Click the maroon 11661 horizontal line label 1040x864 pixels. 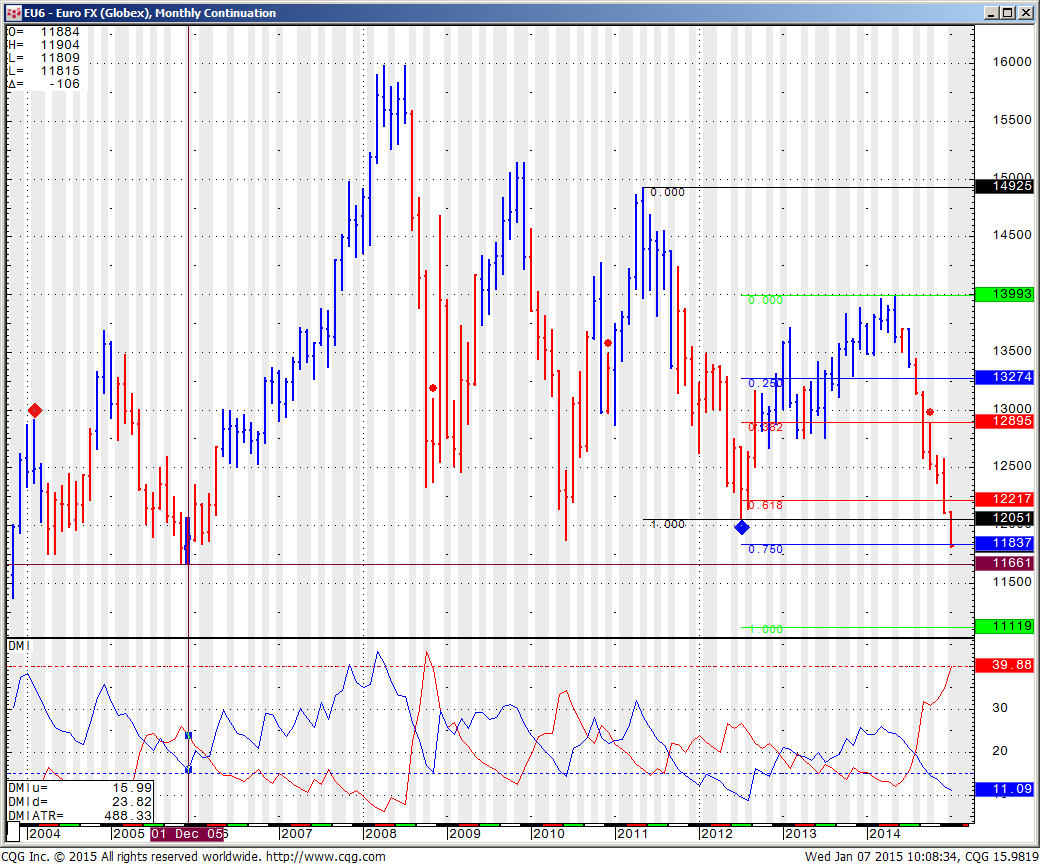(1005, 564)
